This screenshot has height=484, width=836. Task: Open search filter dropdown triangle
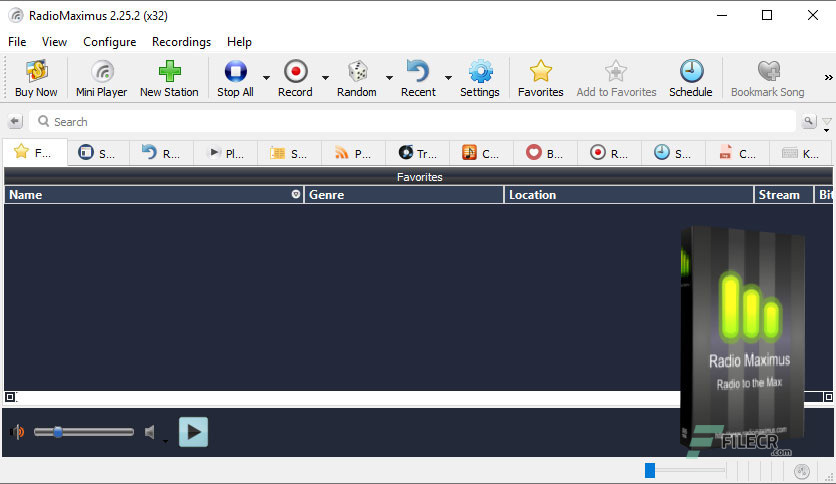[x=826, y=124]
